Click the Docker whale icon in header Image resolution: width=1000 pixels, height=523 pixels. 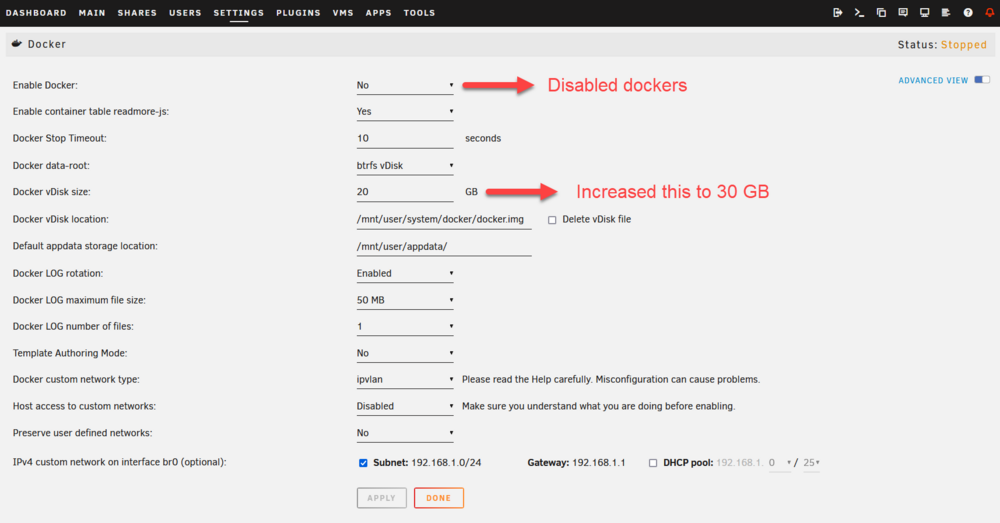[17, 44]
